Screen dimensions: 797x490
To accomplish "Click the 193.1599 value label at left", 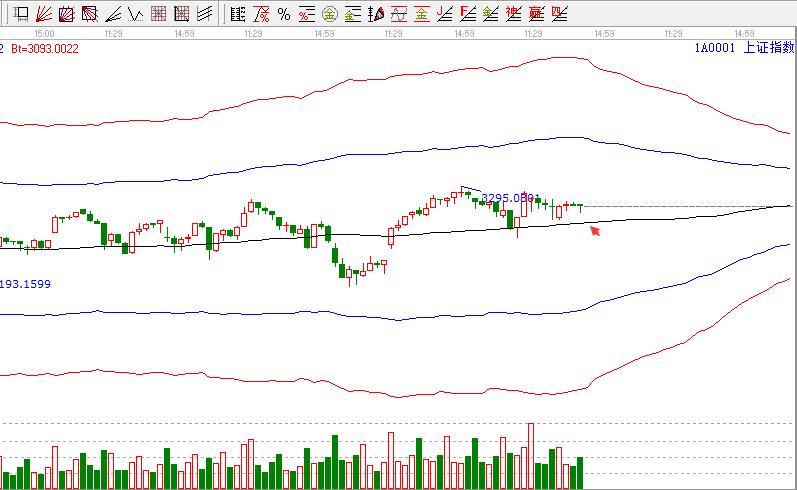I will [25, 284].
